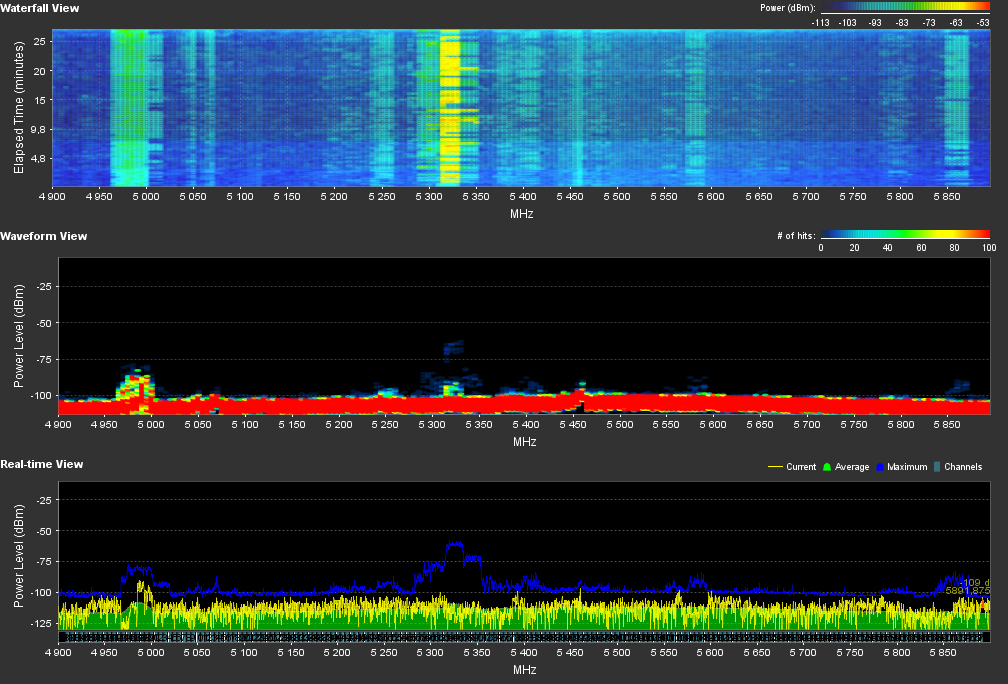This screenshot has height=684, width=1008.
Task: Click the channel strip below the Real-time graph
Action: tap(524, 637)
